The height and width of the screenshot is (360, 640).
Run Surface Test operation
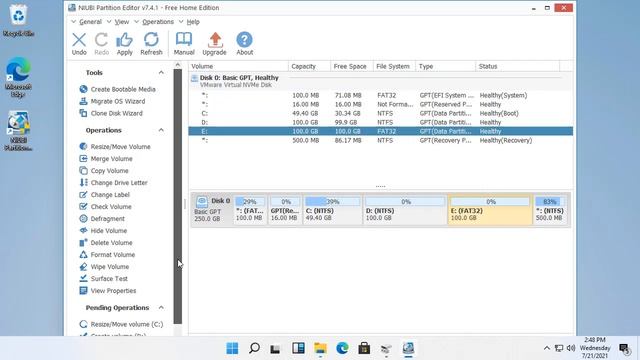104,278
